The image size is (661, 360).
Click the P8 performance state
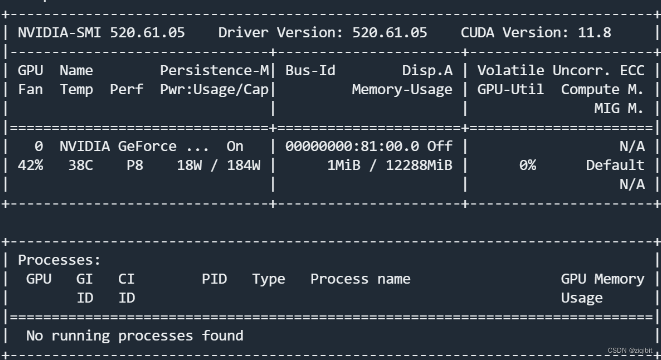135,165
